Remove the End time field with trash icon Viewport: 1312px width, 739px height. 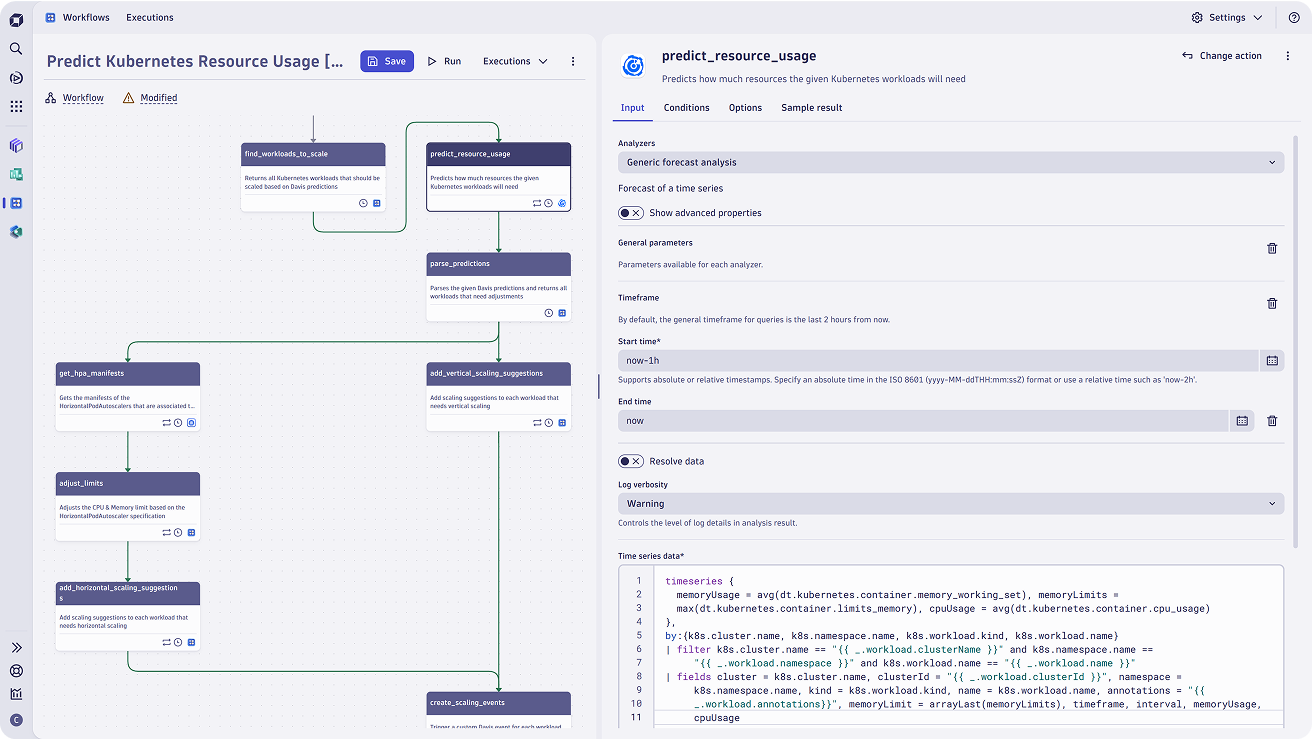tap(1272, 421)
